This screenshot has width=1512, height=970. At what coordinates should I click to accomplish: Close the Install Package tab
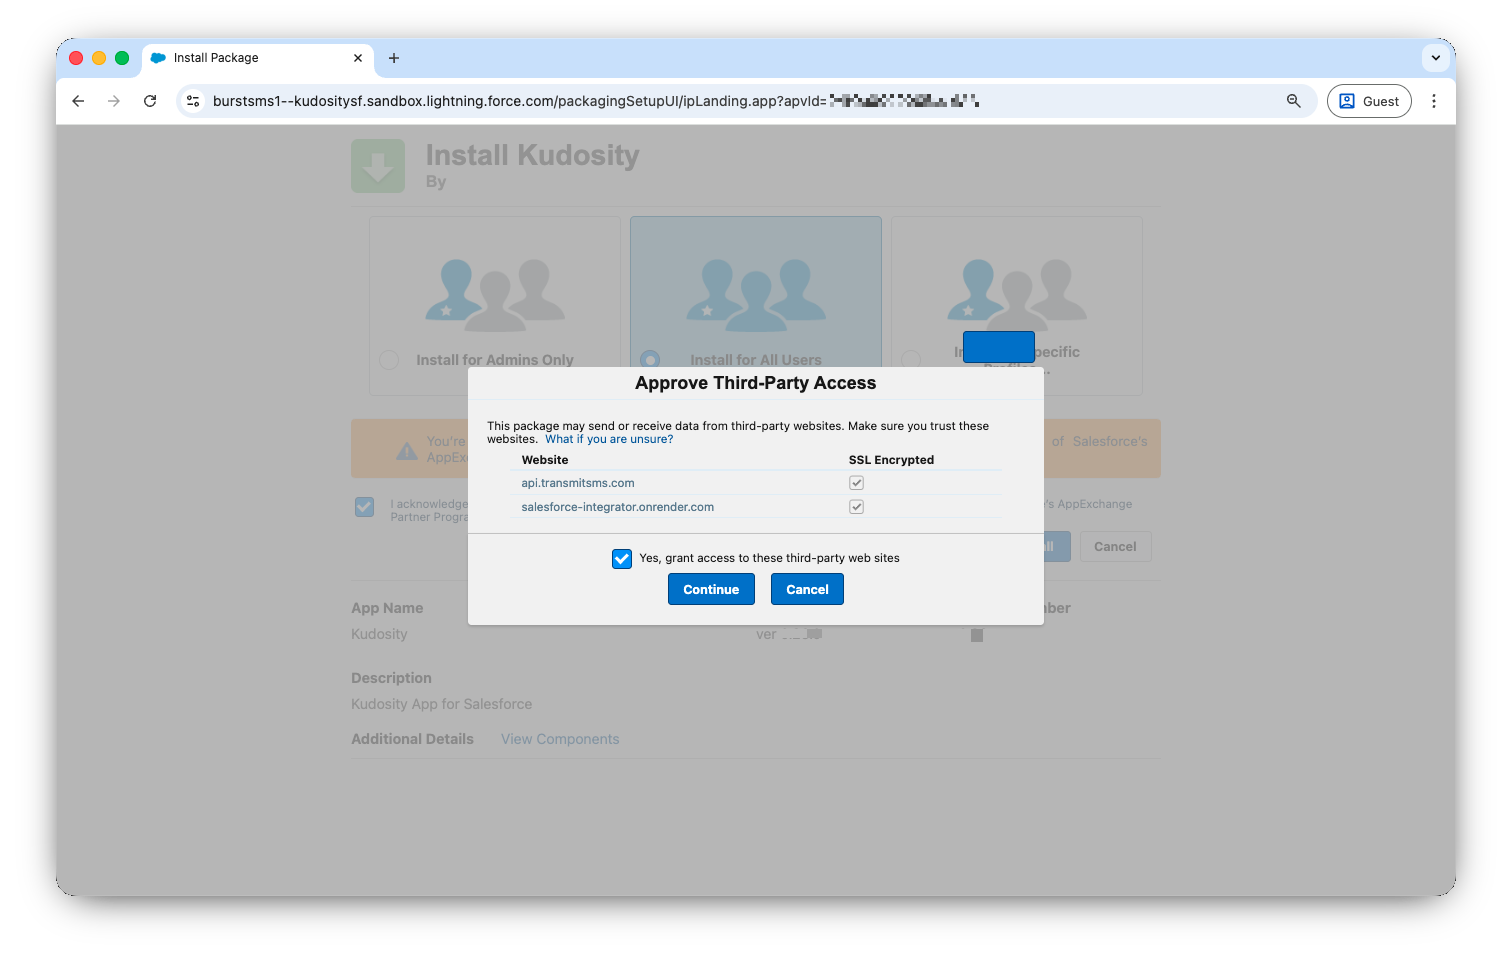358,58
